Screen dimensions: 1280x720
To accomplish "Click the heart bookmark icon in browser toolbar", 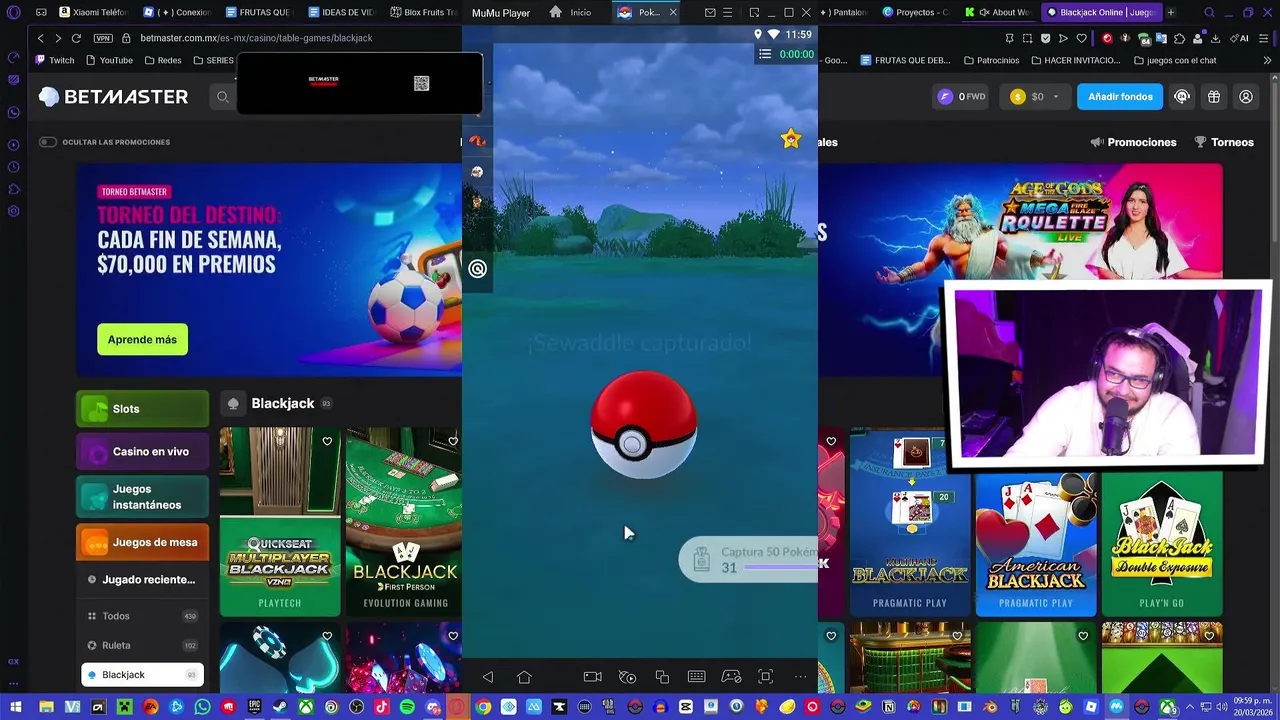I will click(1081, 38).
